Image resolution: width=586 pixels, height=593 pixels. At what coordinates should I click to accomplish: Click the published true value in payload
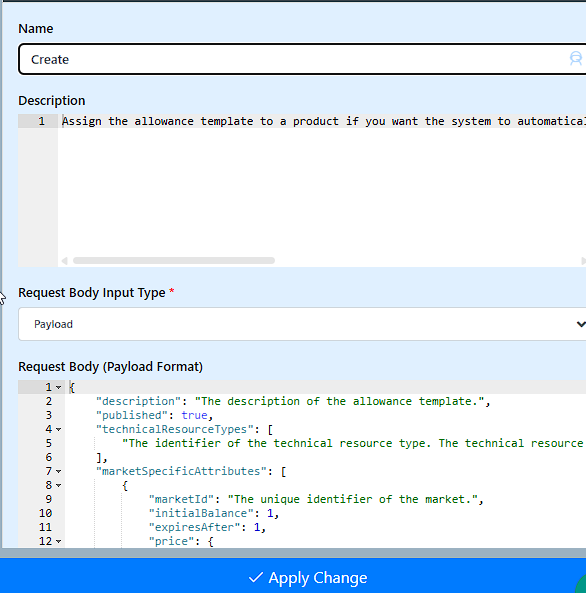194,415
